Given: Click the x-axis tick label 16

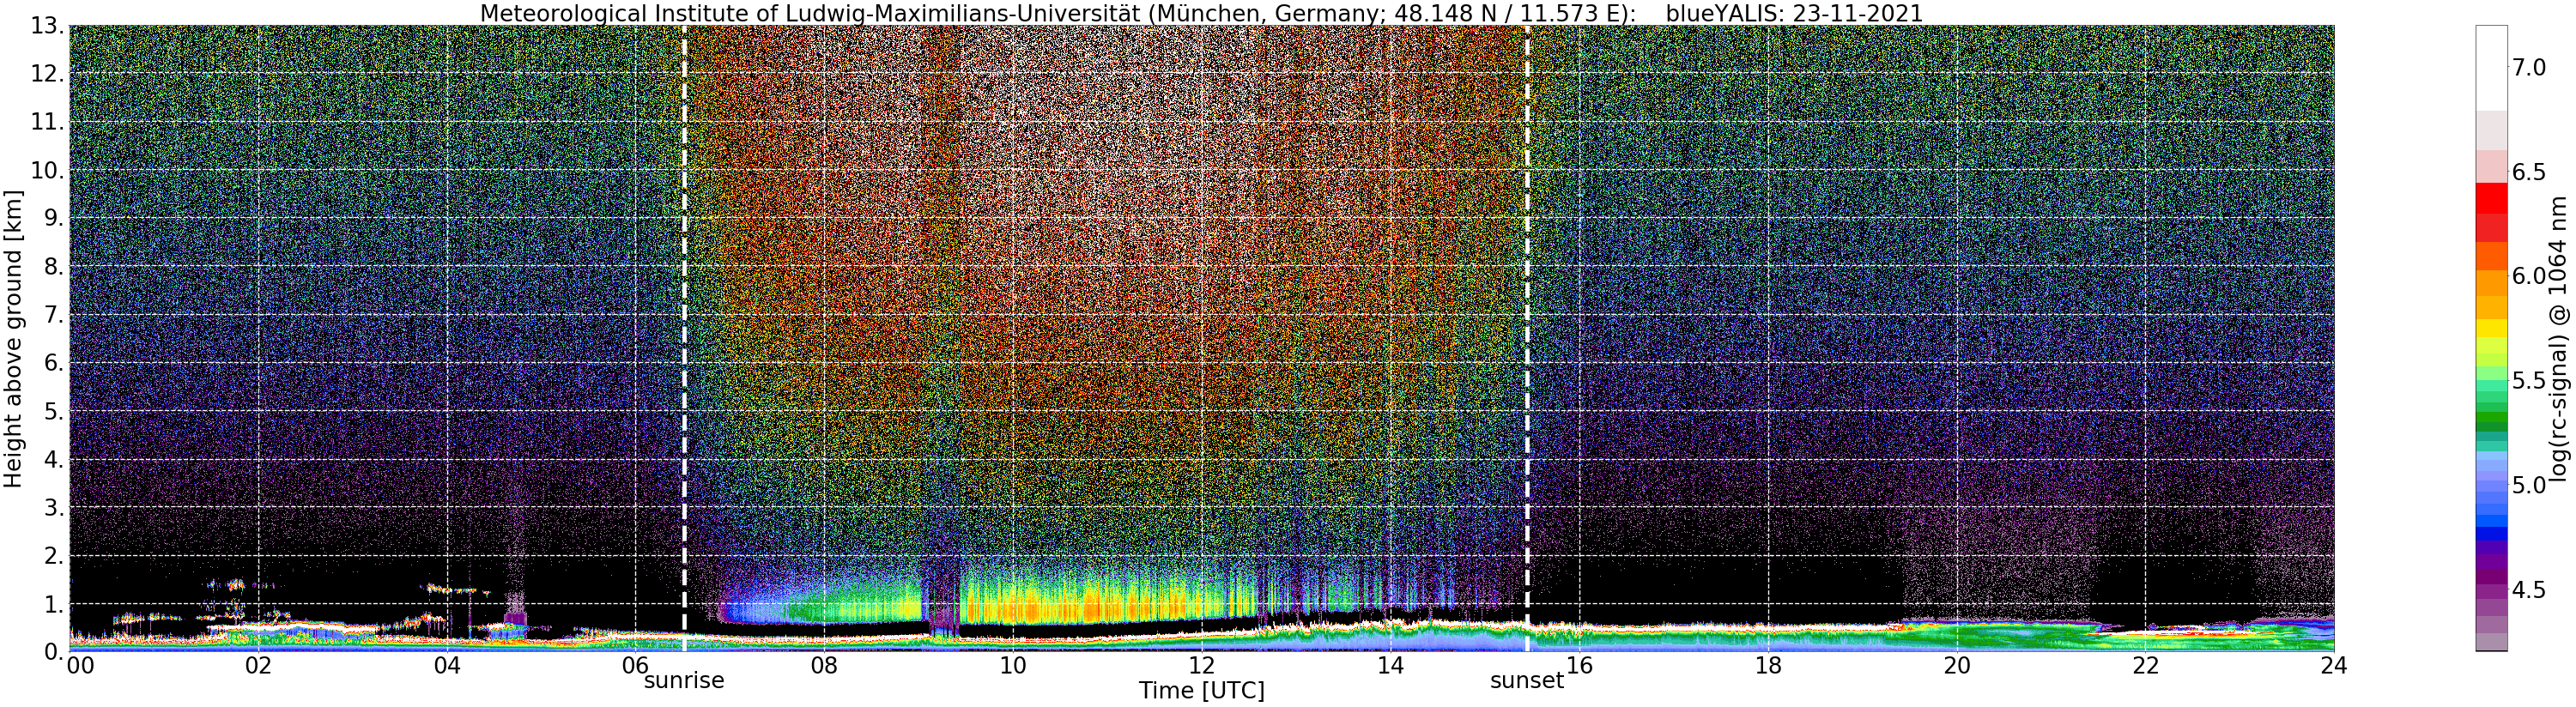Looking at the screenshot, I should [x=1579, y=666].
